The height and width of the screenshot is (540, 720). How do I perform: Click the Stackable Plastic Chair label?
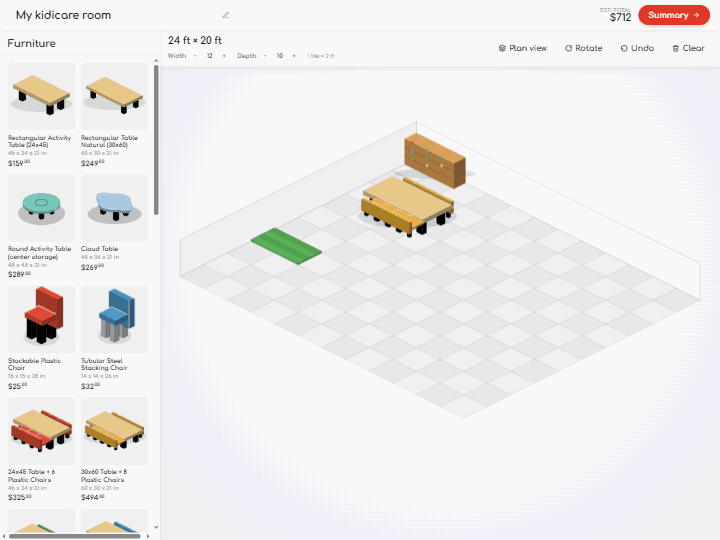pos(34,364)
